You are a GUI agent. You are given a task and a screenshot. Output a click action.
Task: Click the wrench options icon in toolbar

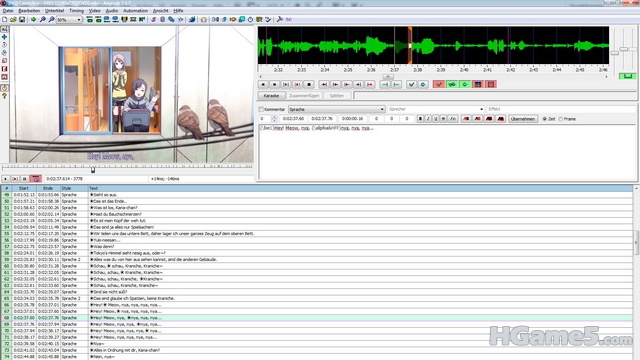coord(280,20)
